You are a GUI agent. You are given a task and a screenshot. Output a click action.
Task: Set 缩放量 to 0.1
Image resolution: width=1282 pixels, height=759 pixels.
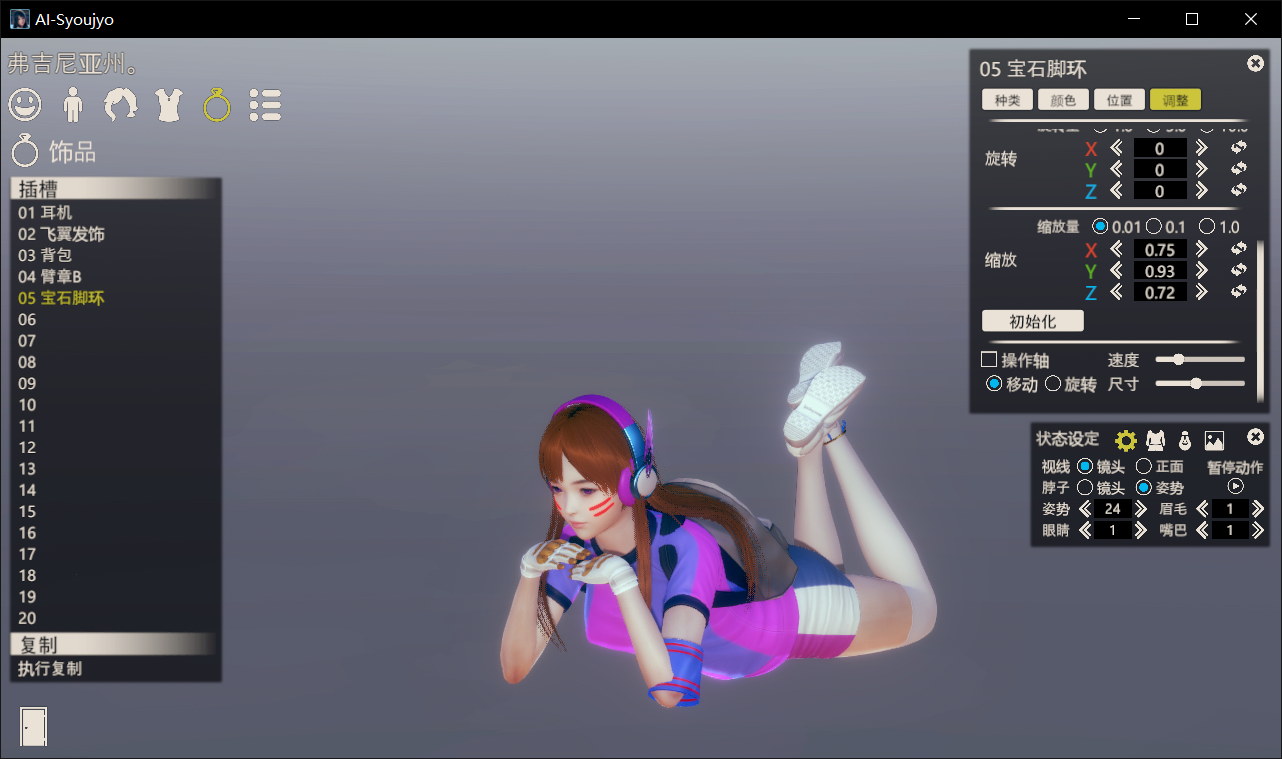[1153, 227]
